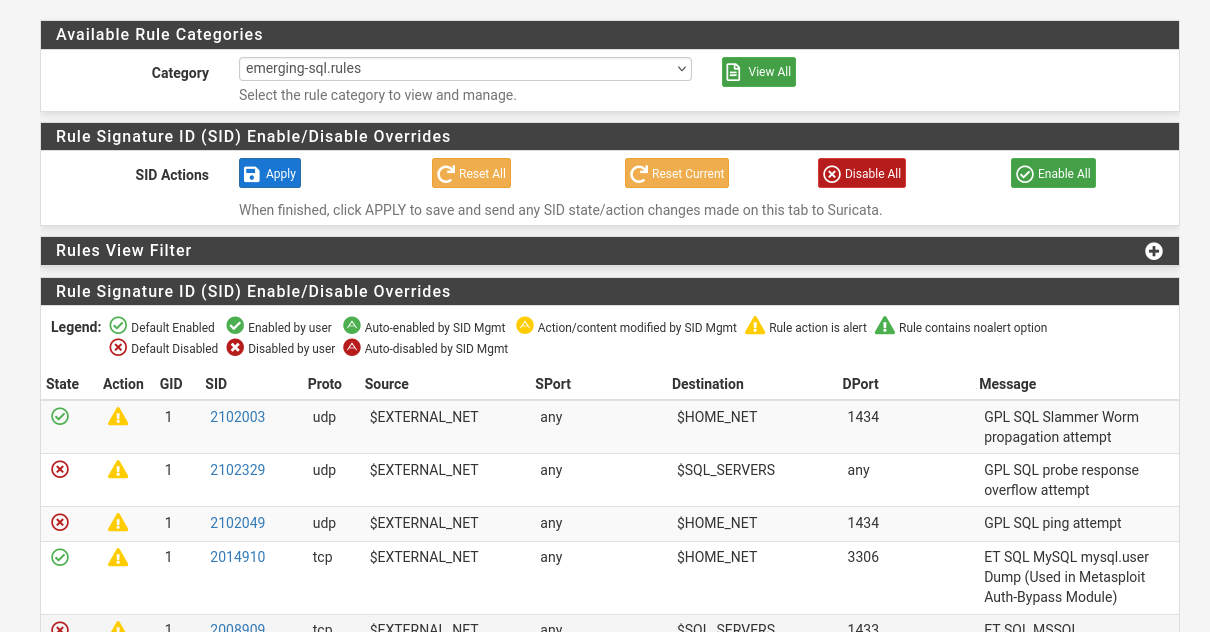Viewport: 1210px width, 632px height.
Task: Click the Disabled by user legend icon
Action: pos(235,348)
